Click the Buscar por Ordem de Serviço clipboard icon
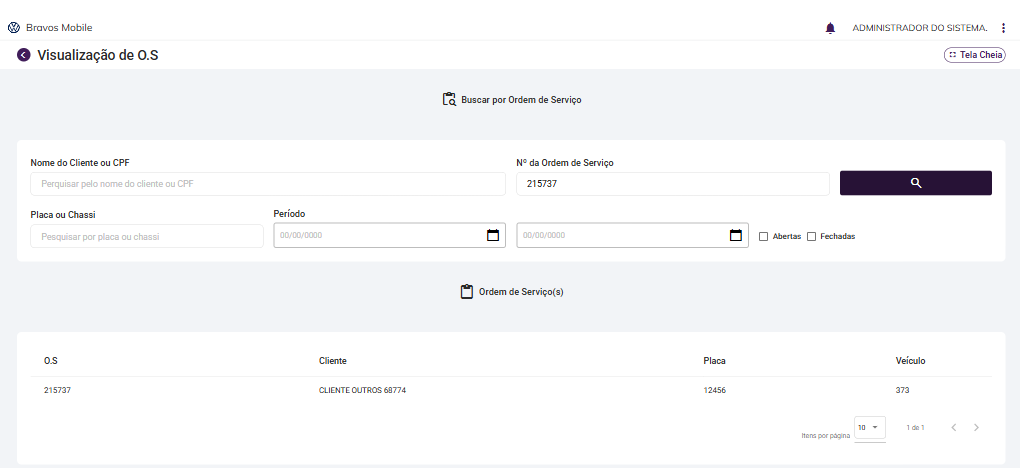Viewport: 1020px width, 468px height. (x=450, y=100)
